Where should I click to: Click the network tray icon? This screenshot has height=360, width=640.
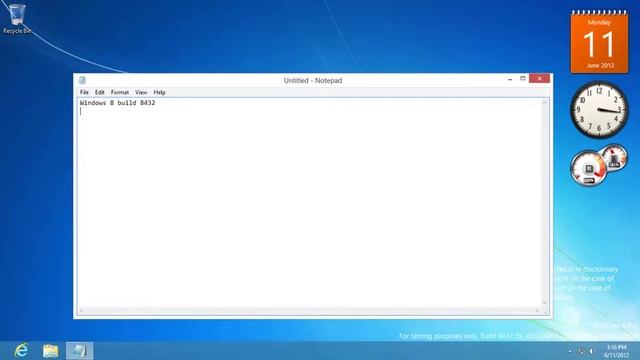pos(581,351)
